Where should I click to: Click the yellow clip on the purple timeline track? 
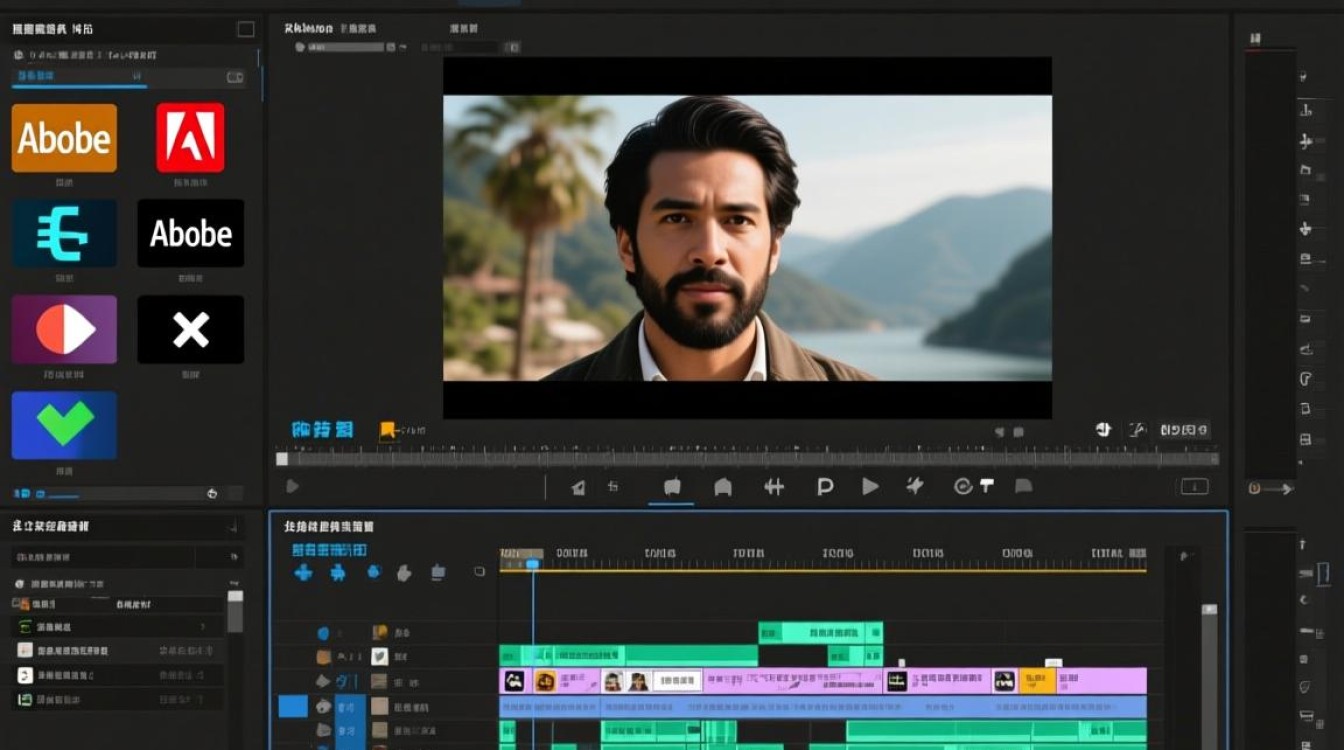(x=1037, y=682)
